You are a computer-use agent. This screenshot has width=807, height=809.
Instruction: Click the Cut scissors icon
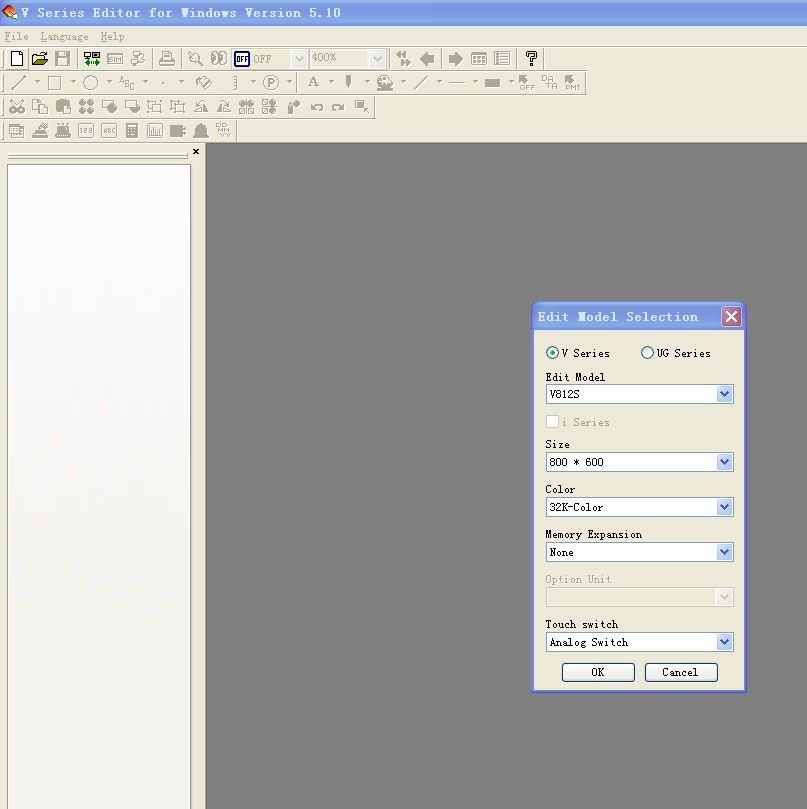click(x=16, y=107)
